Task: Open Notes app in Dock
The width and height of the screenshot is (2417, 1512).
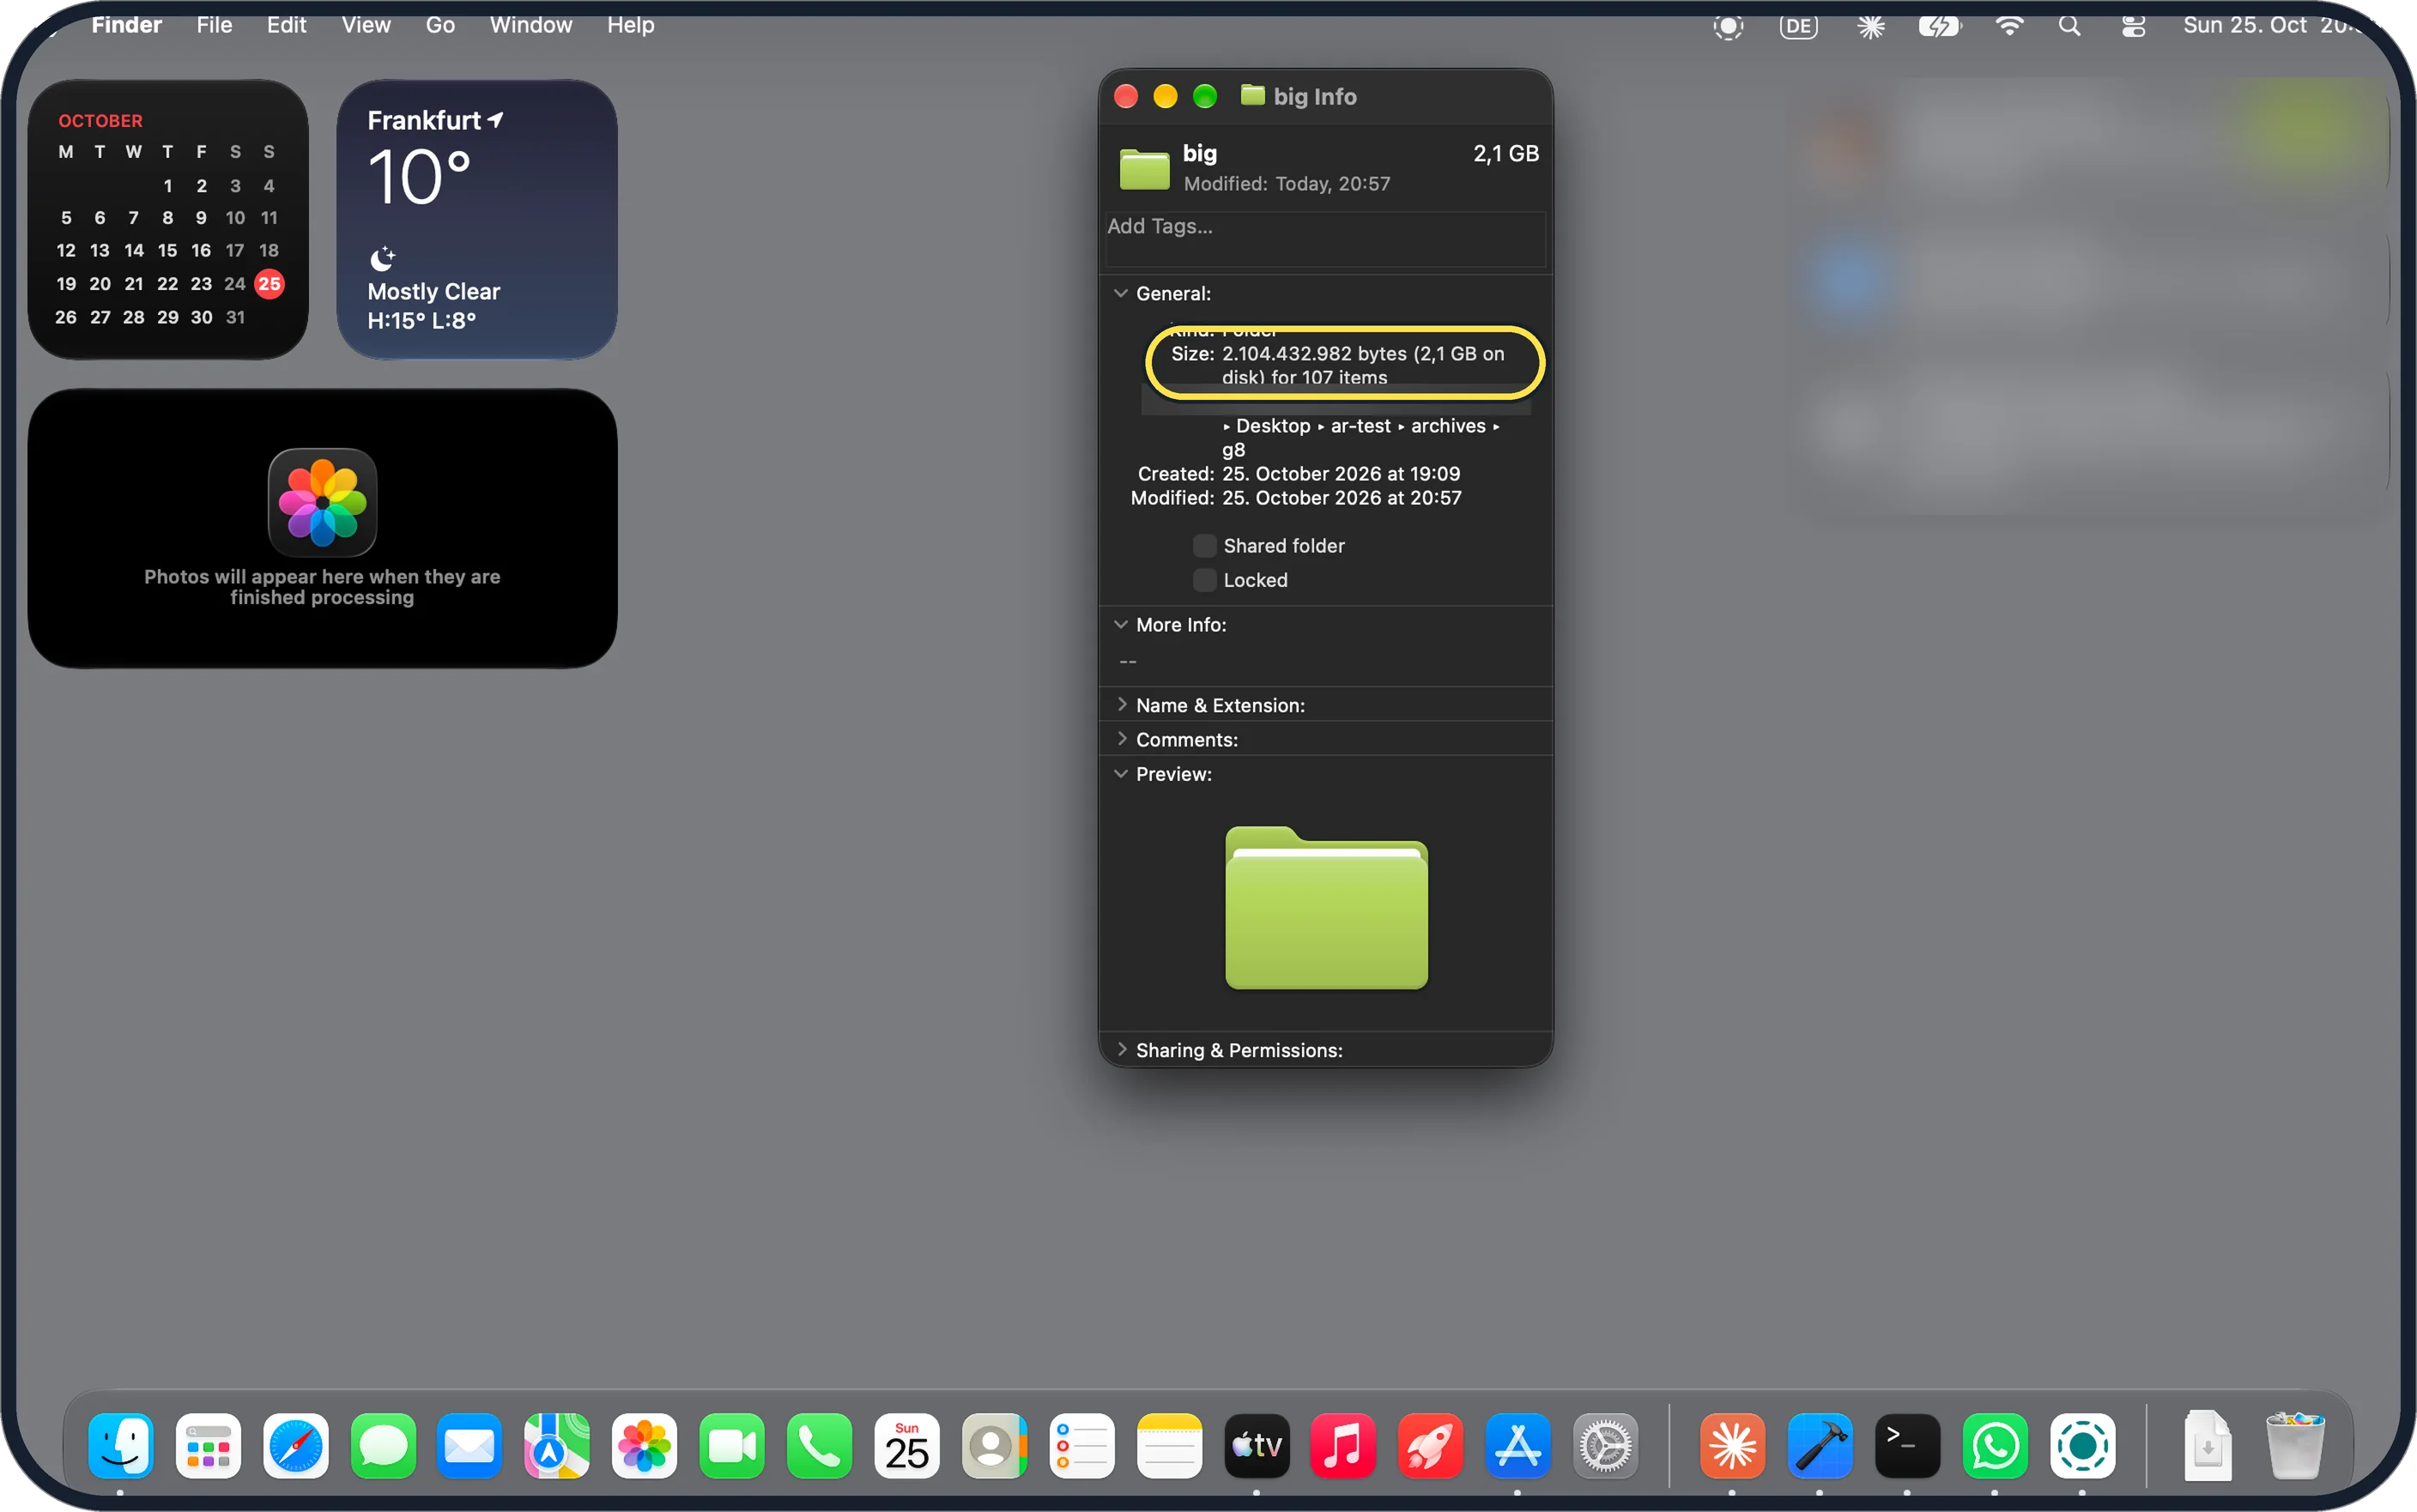Action: 1169,1445
